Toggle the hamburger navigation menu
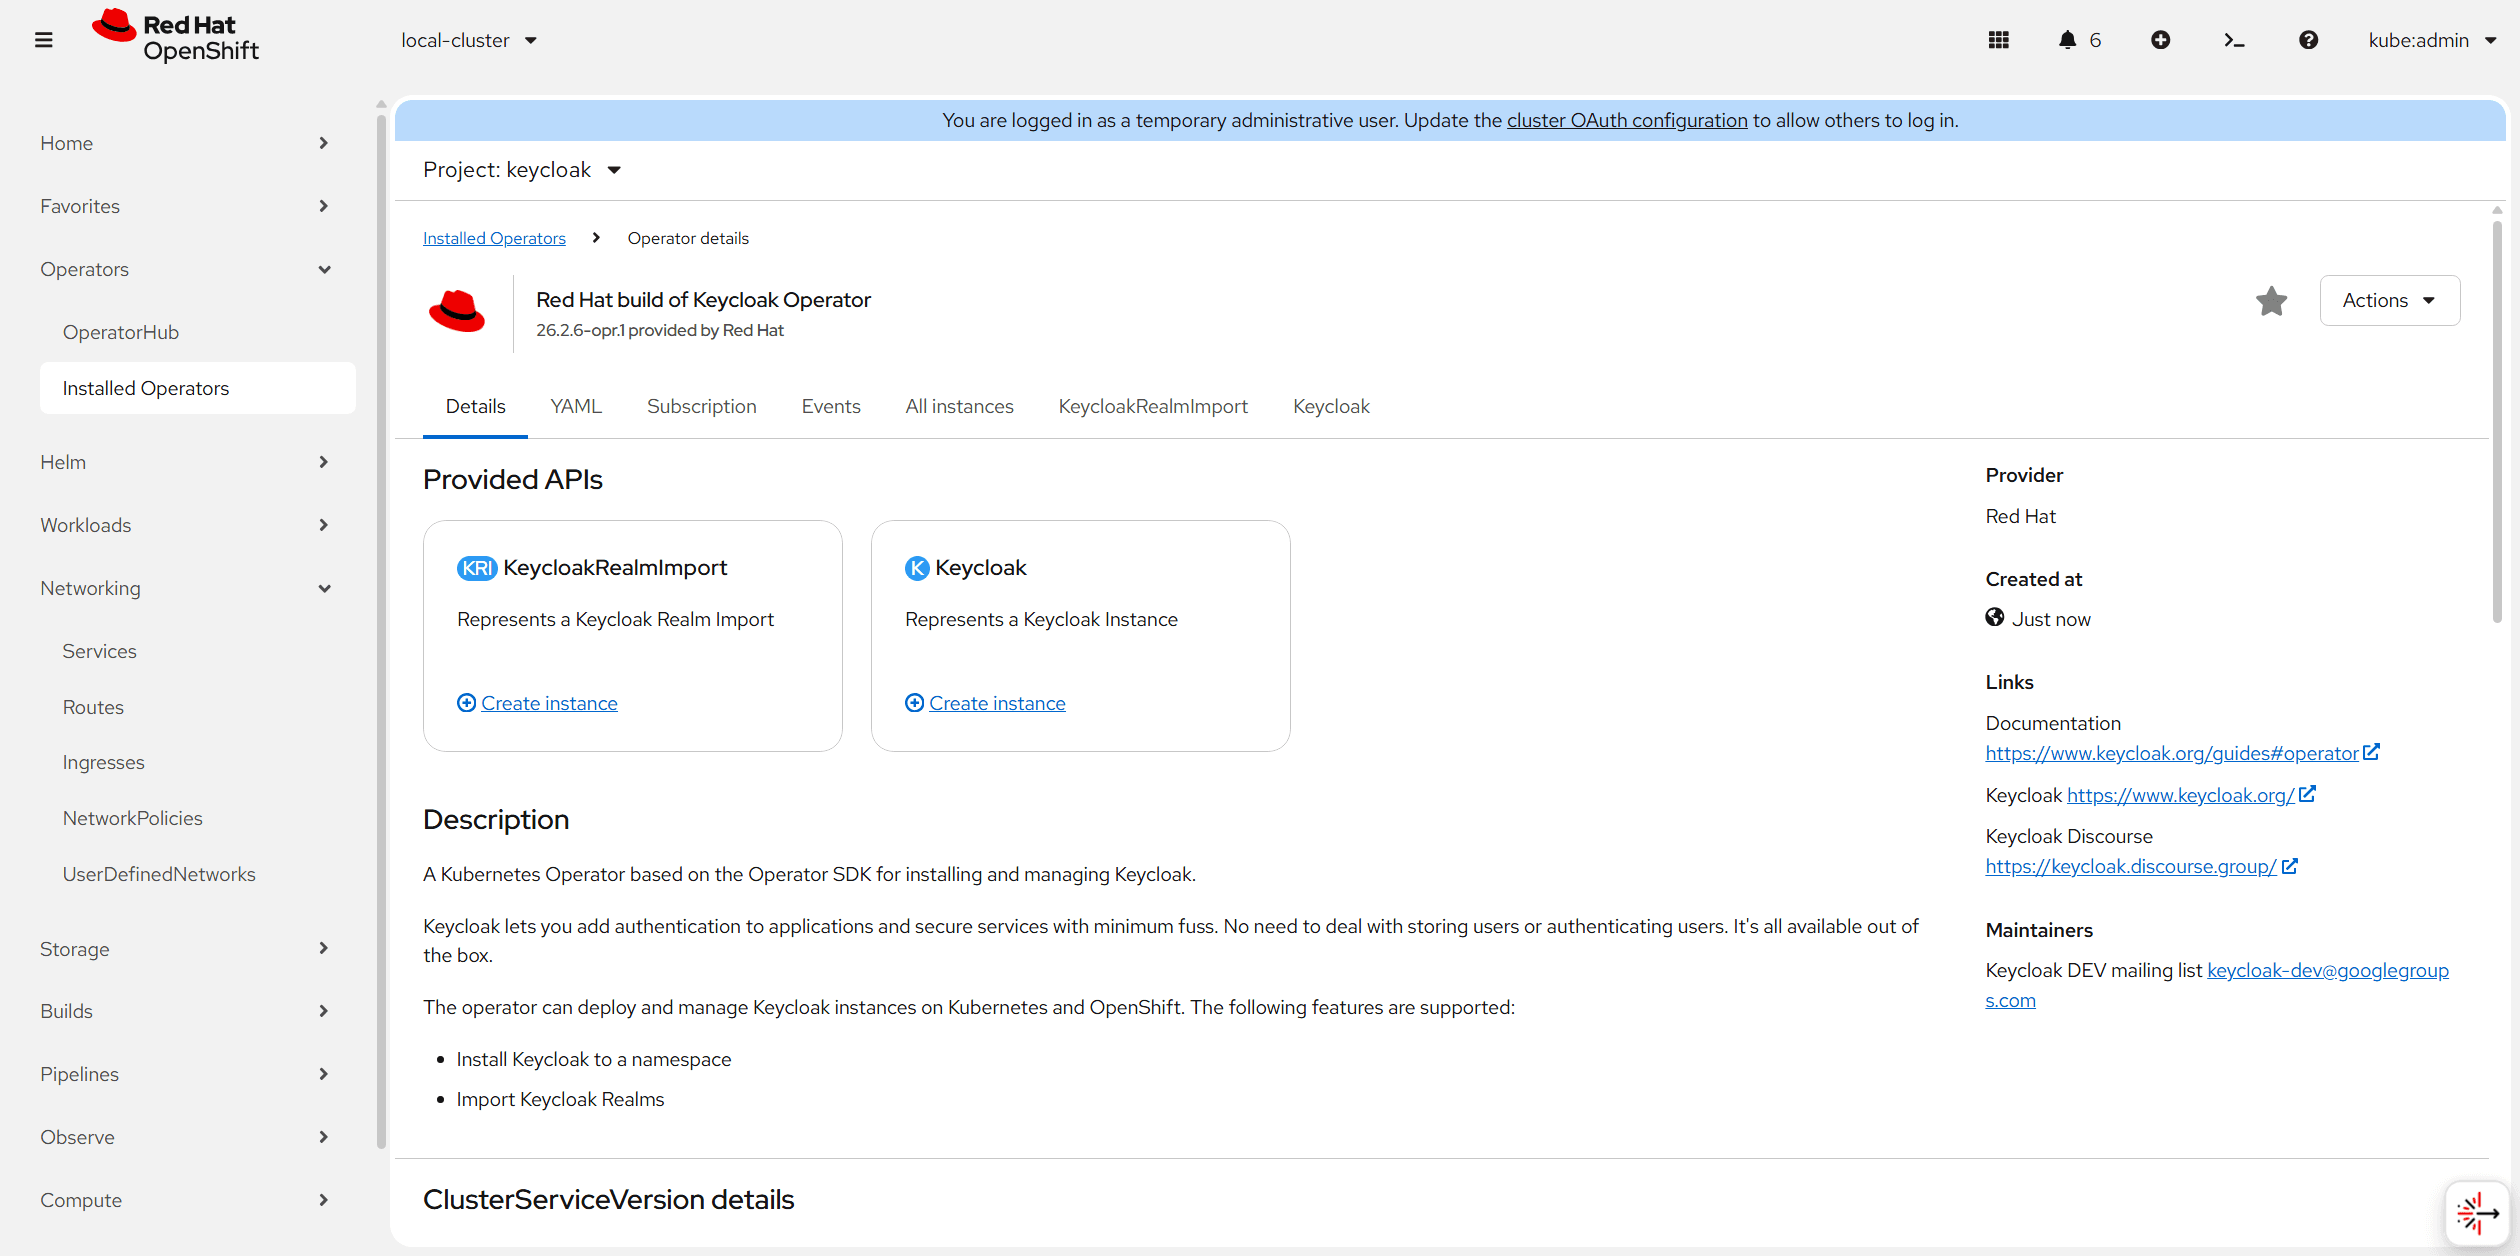The width and height of the screenshot is (2520, 1256). 43,40
